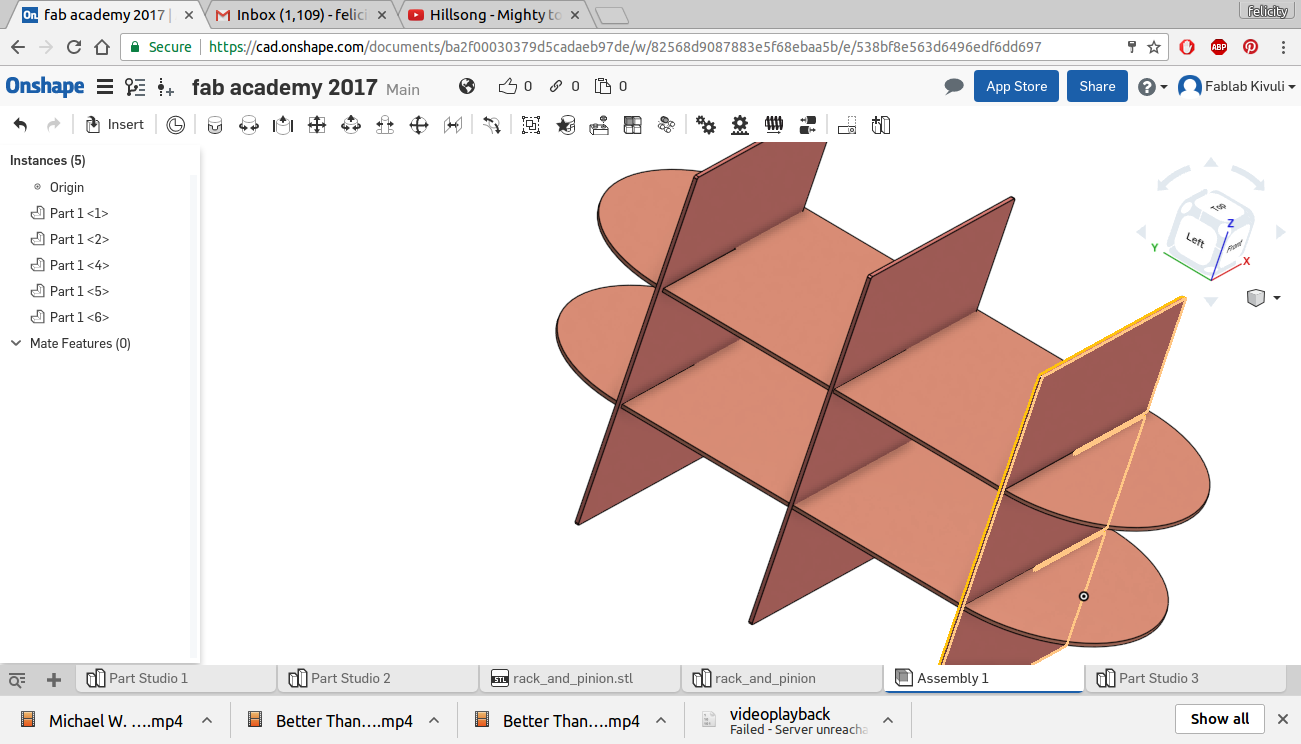Bookmark this page with the star icon

coord(1153,47)
